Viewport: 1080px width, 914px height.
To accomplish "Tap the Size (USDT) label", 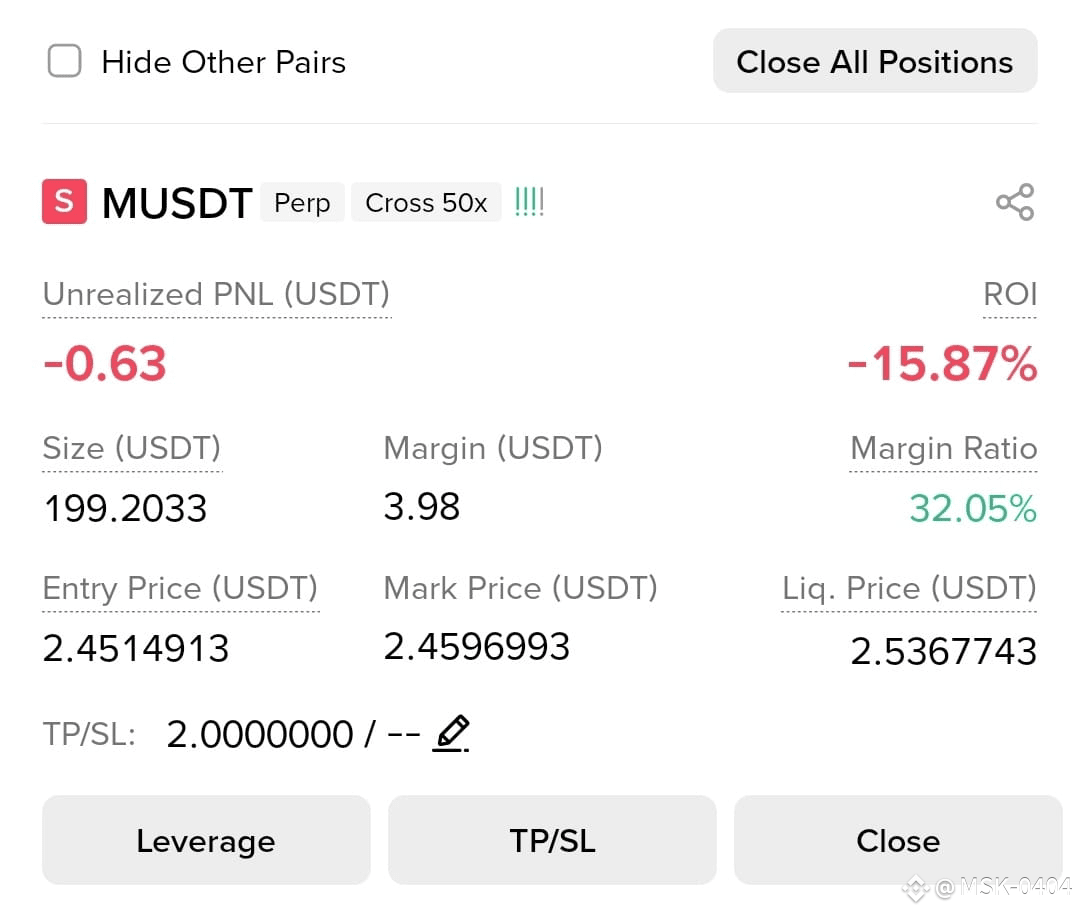I will (132, 448).
